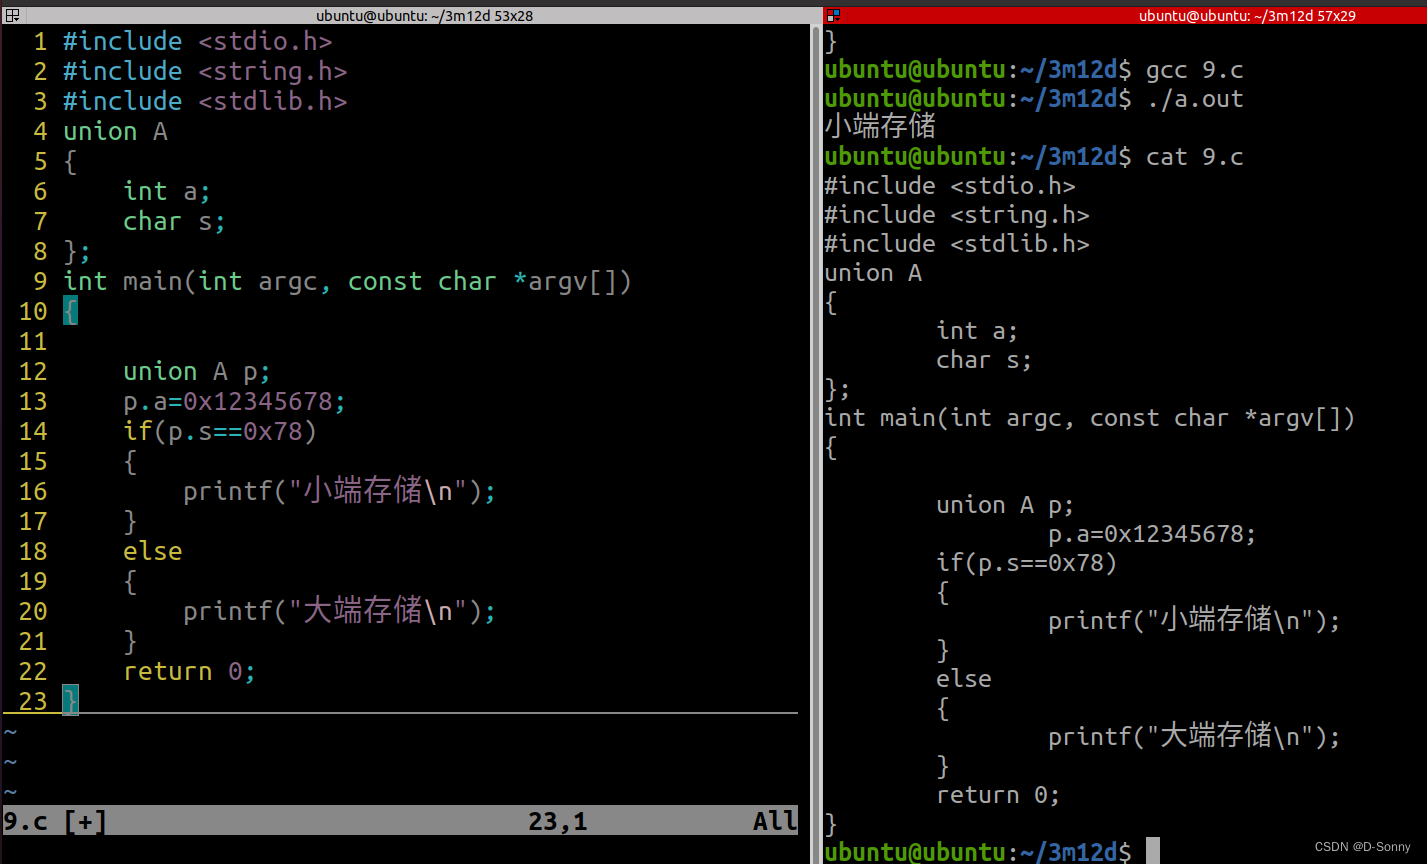
Task: Click printf 小端存储 on vim line 16
Action: coord(339,492)
